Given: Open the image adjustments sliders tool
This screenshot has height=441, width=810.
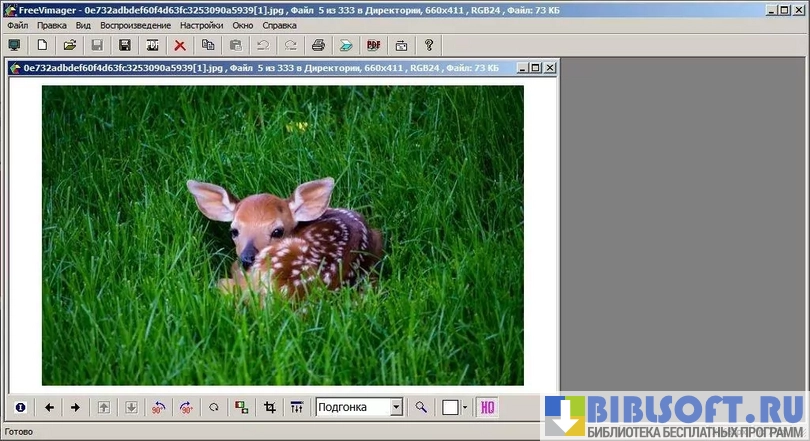Looking at the screenshot, I should [297, 407].
